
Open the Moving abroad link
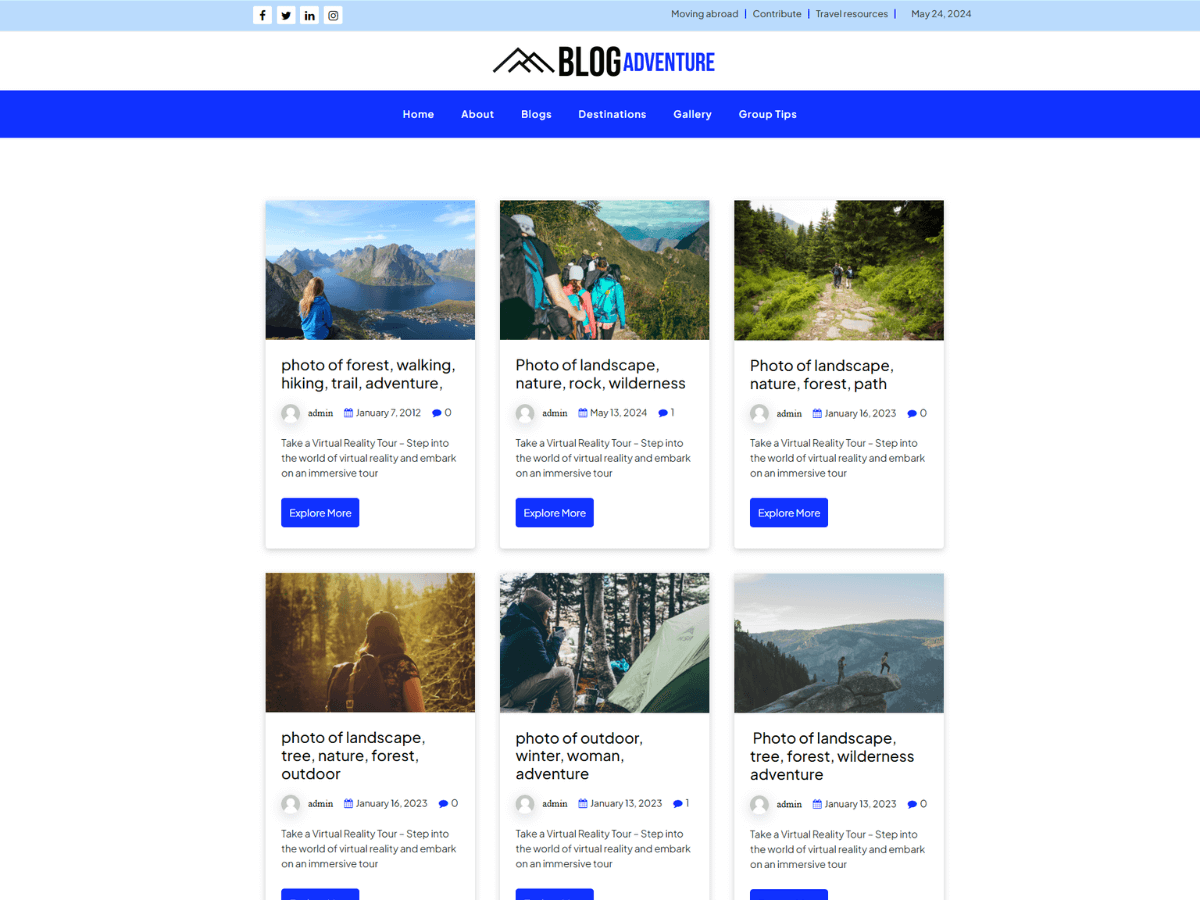[x=704, y=14]
